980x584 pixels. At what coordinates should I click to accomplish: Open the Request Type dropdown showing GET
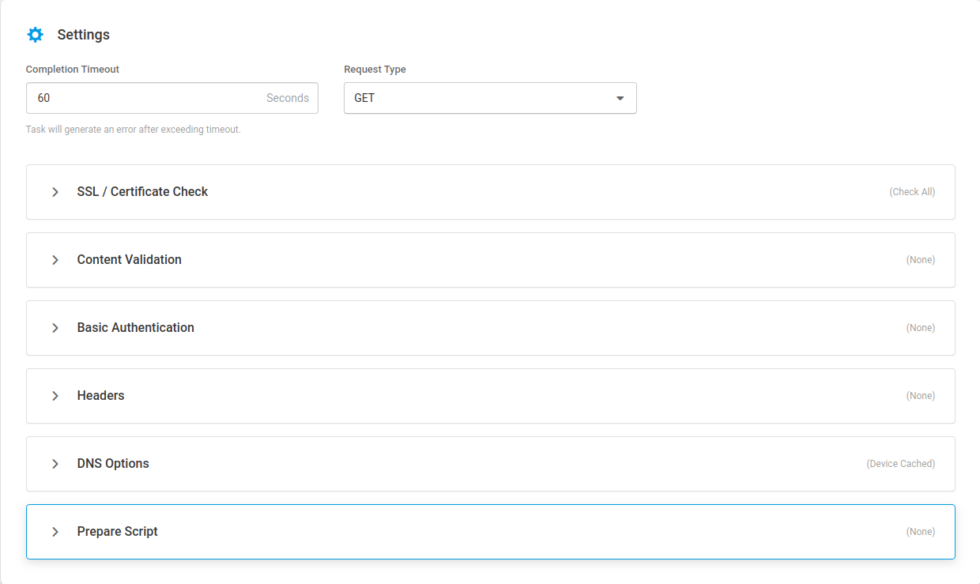490,97
